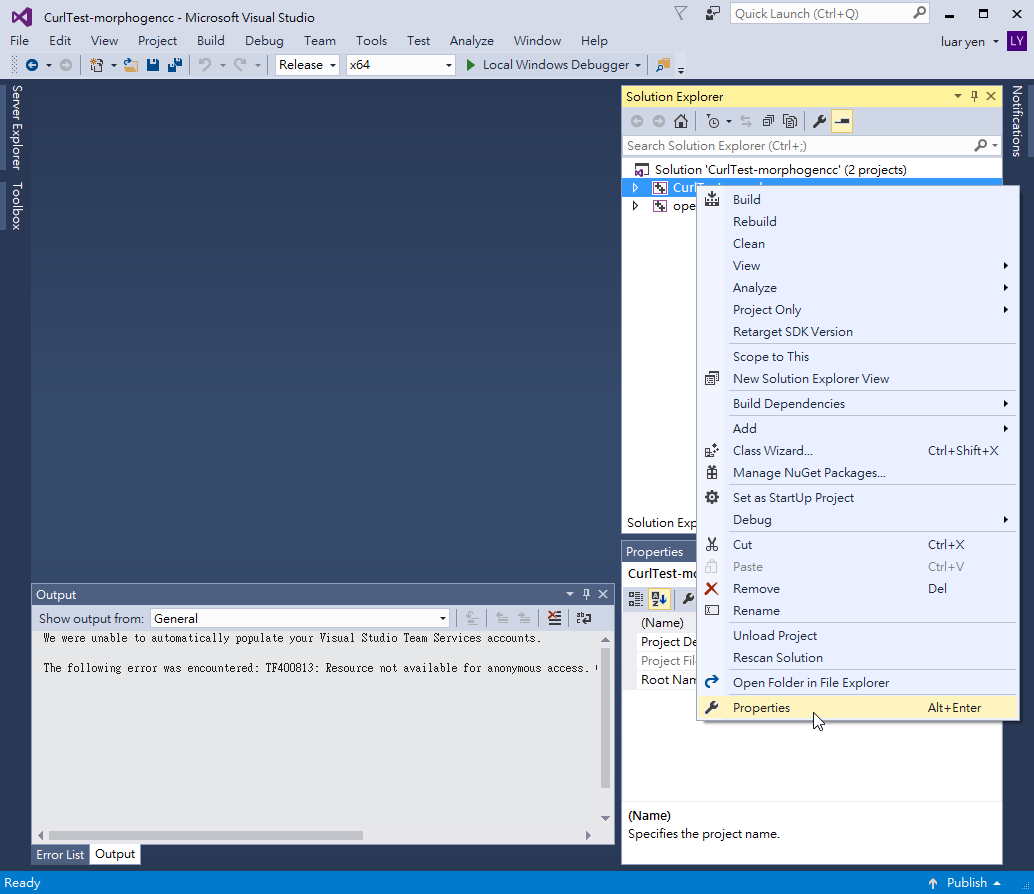Open the solution configuration dropdown showing Release

(x=306, y=64)
